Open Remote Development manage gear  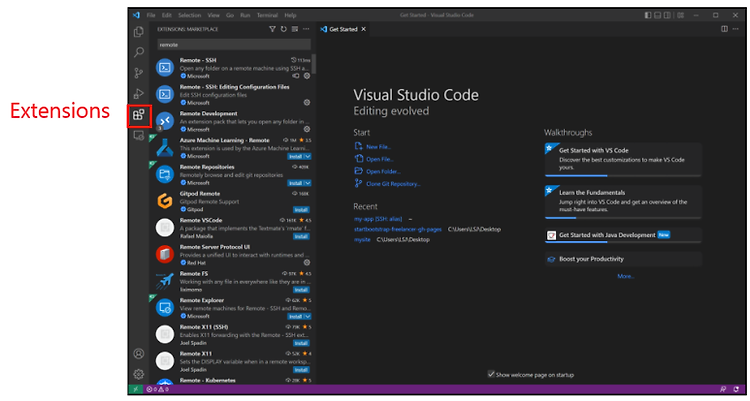pos(307,129)
